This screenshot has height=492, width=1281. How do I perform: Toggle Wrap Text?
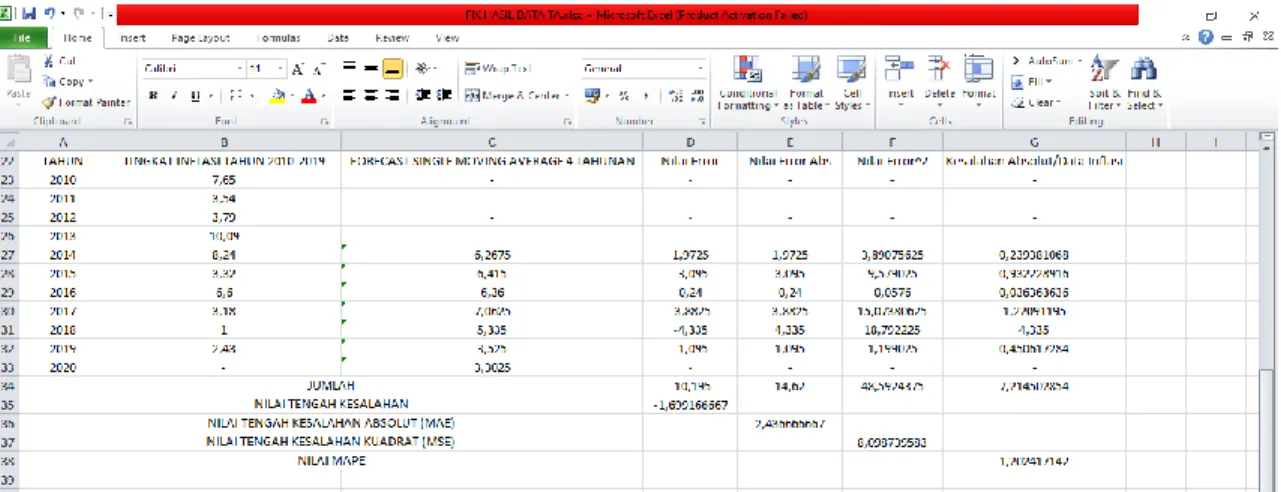499,68
